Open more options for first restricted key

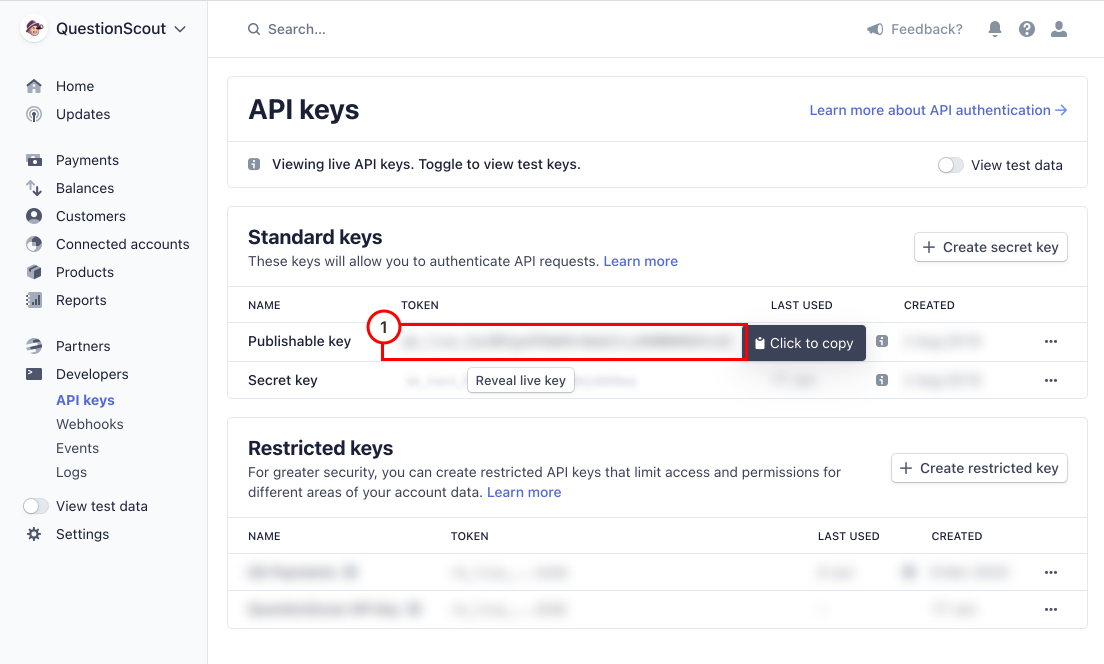(x=1050, y=572)
